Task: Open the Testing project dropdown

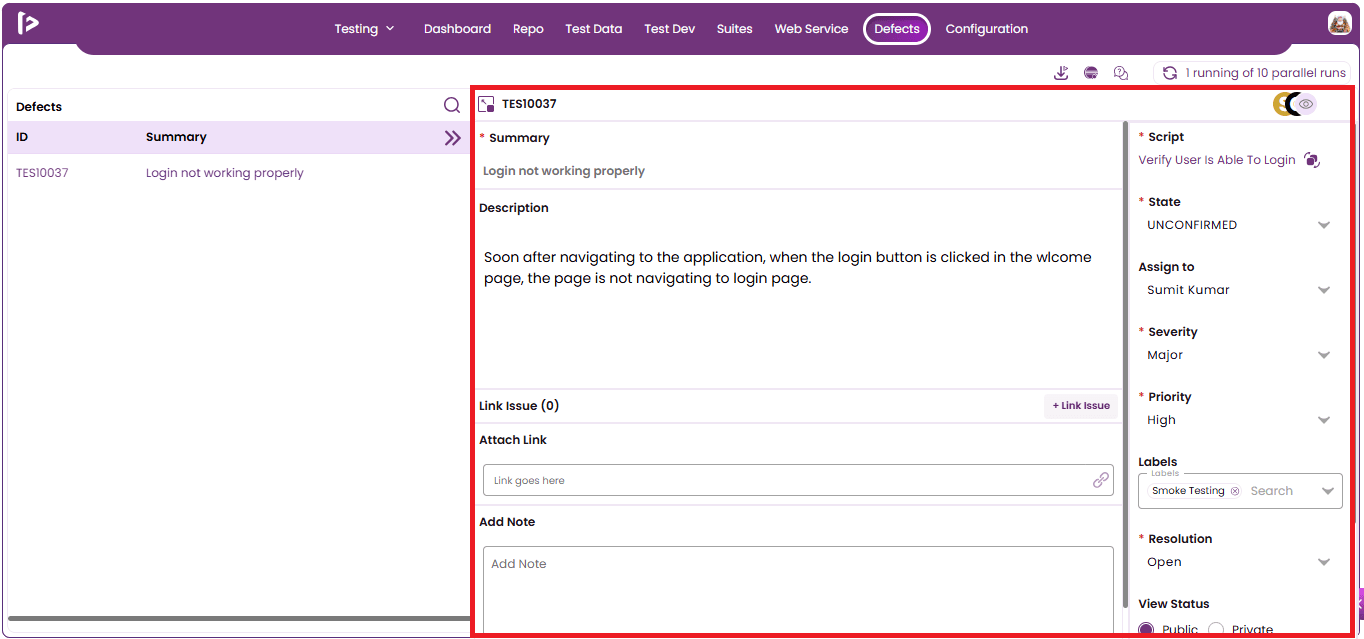Action: pos(364,29)
